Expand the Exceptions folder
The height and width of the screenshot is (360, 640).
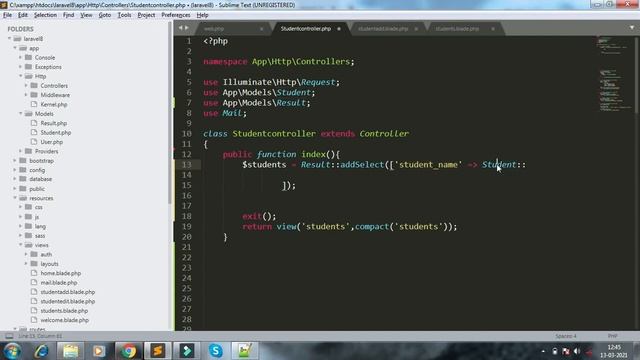click(21, 67)
